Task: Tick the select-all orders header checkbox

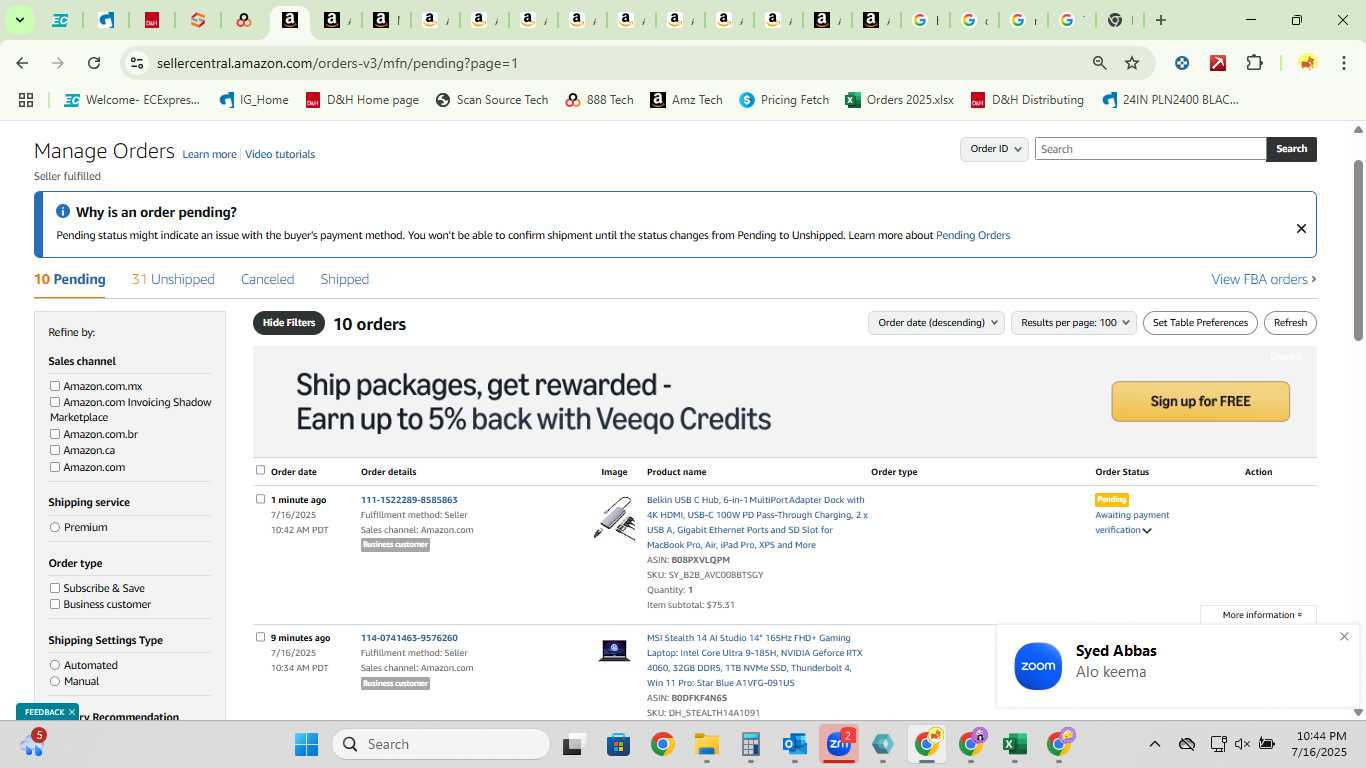Action: (261, 470)
